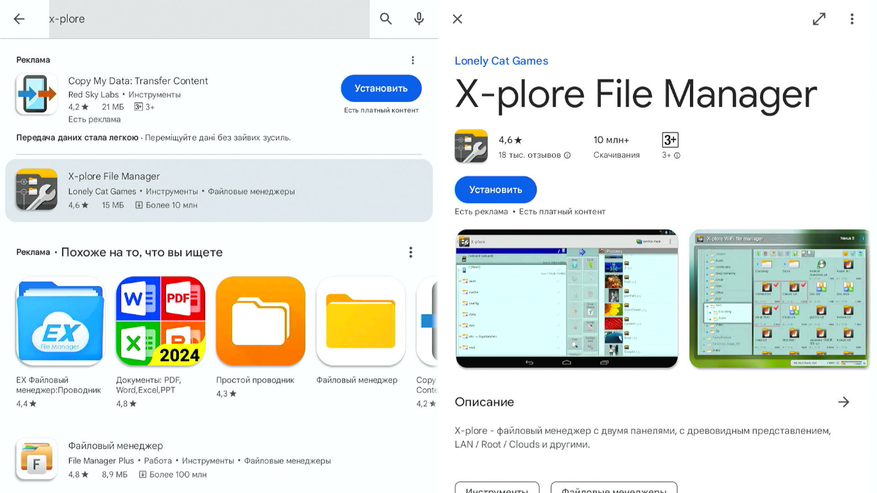The height and width of the screenshot is (493, 877).
Task: Open first X-plore dual-pane screenshot
Action: pyautogui.click(x=567, y=298)
